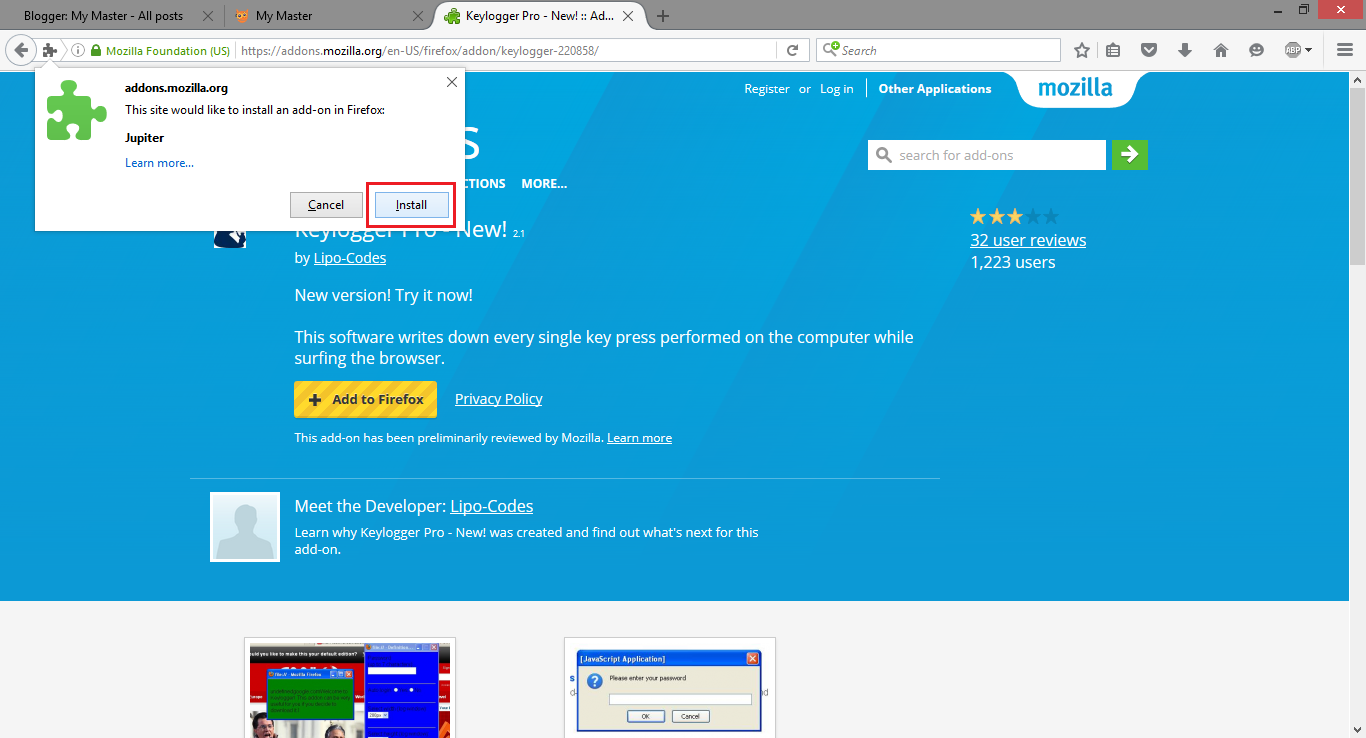Open Lipo-Codes in Meet the Developer
Viewport: 1366px width, 738px height.
[x=492, y=506]
